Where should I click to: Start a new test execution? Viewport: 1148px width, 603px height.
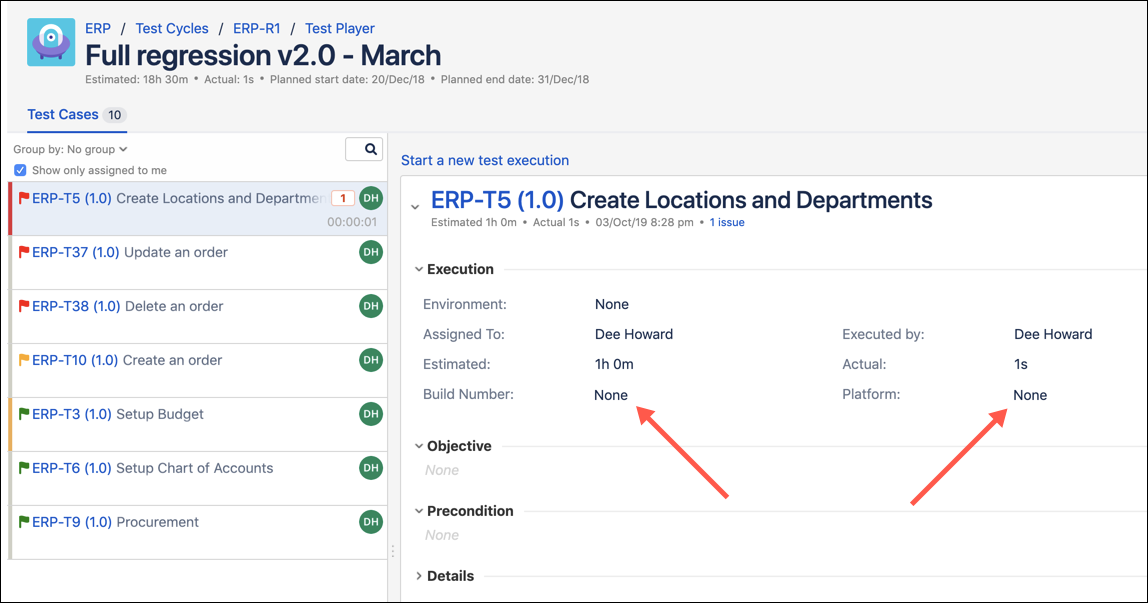tap(485, 160)
